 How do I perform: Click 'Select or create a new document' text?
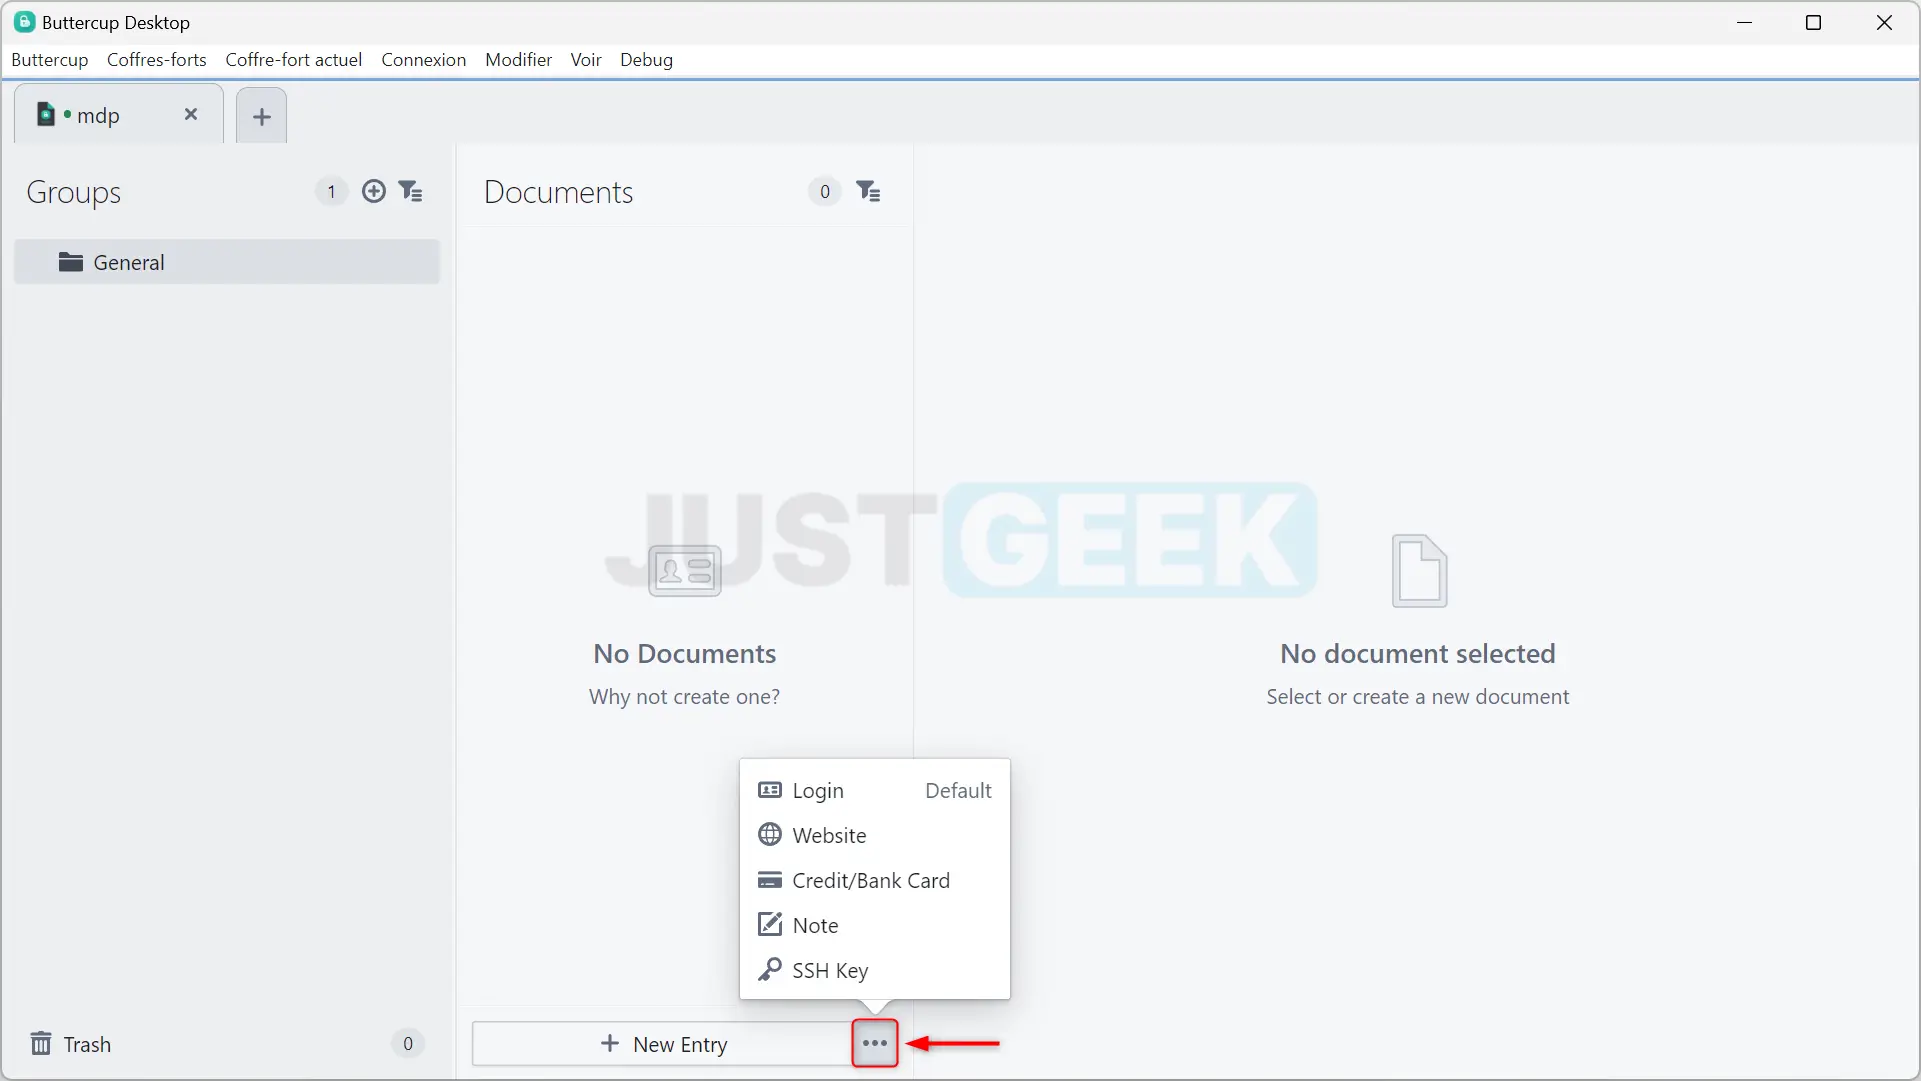coord(1418,696)
